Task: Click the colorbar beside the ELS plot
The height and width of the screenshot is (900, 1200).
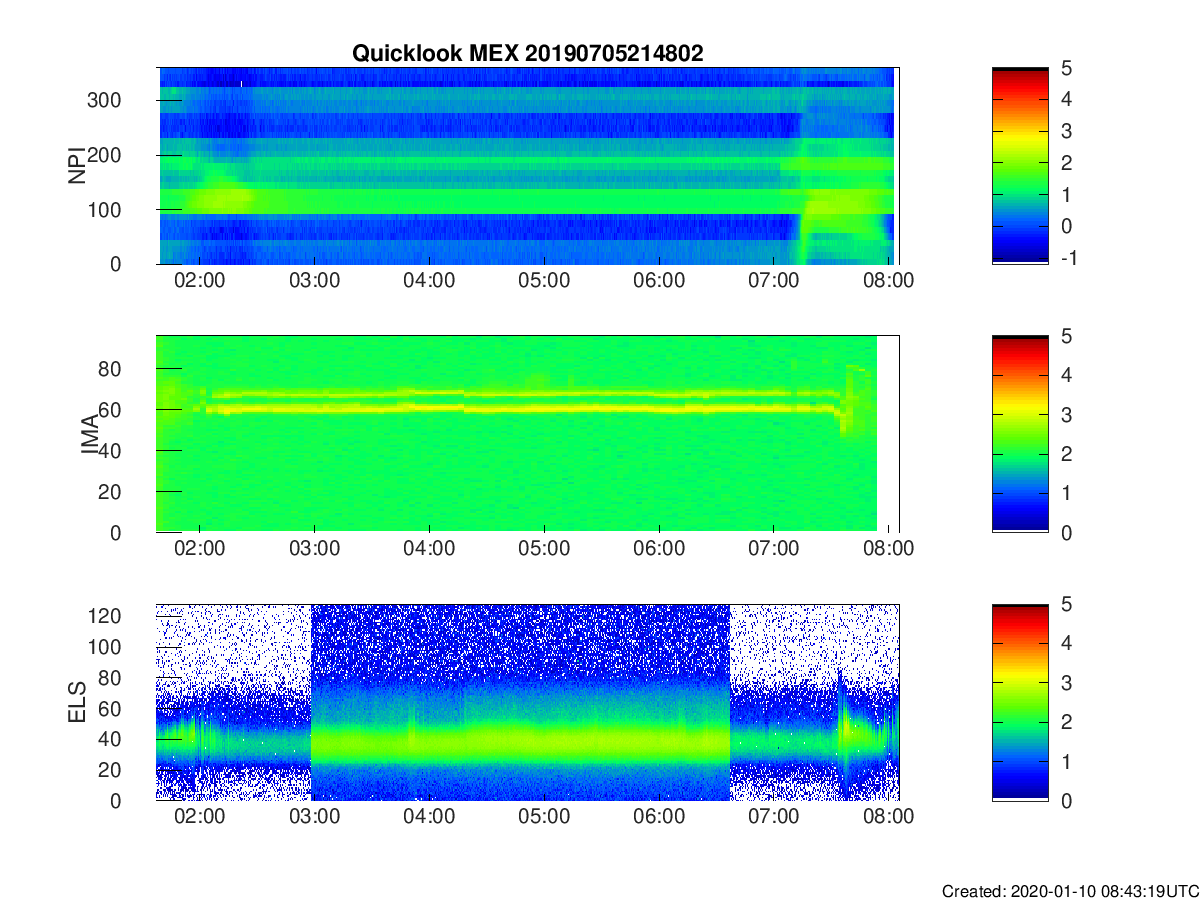Action: pos(1020,702)
